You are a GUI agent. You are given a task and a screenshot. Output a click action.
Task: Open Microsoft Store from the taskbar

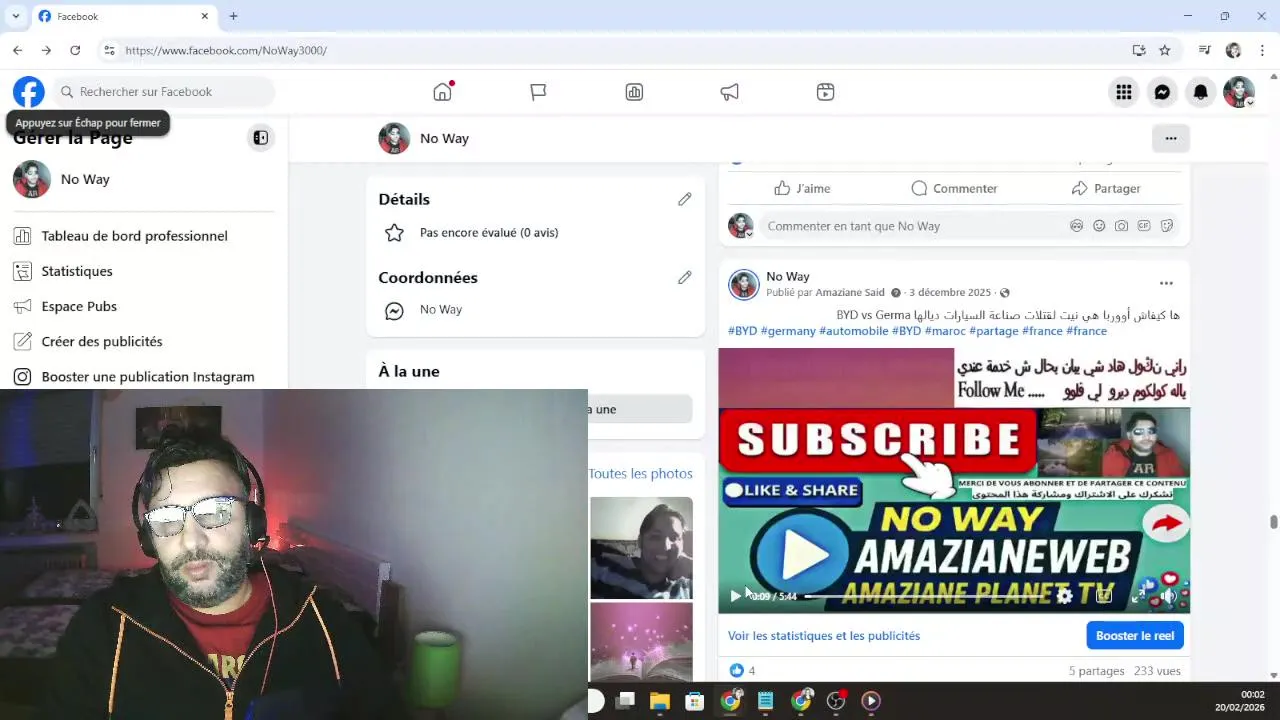[694, 701]
